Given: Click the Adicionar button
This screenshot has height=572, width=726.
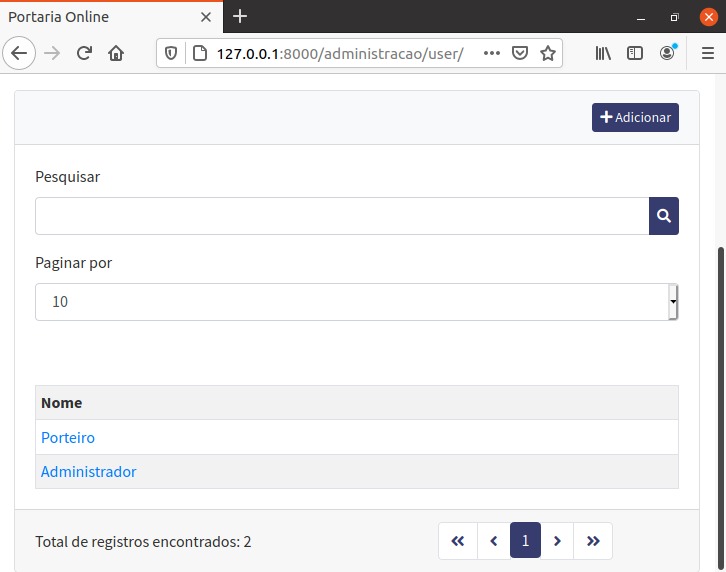Looking at the screenshot, I should pos(635,117).
